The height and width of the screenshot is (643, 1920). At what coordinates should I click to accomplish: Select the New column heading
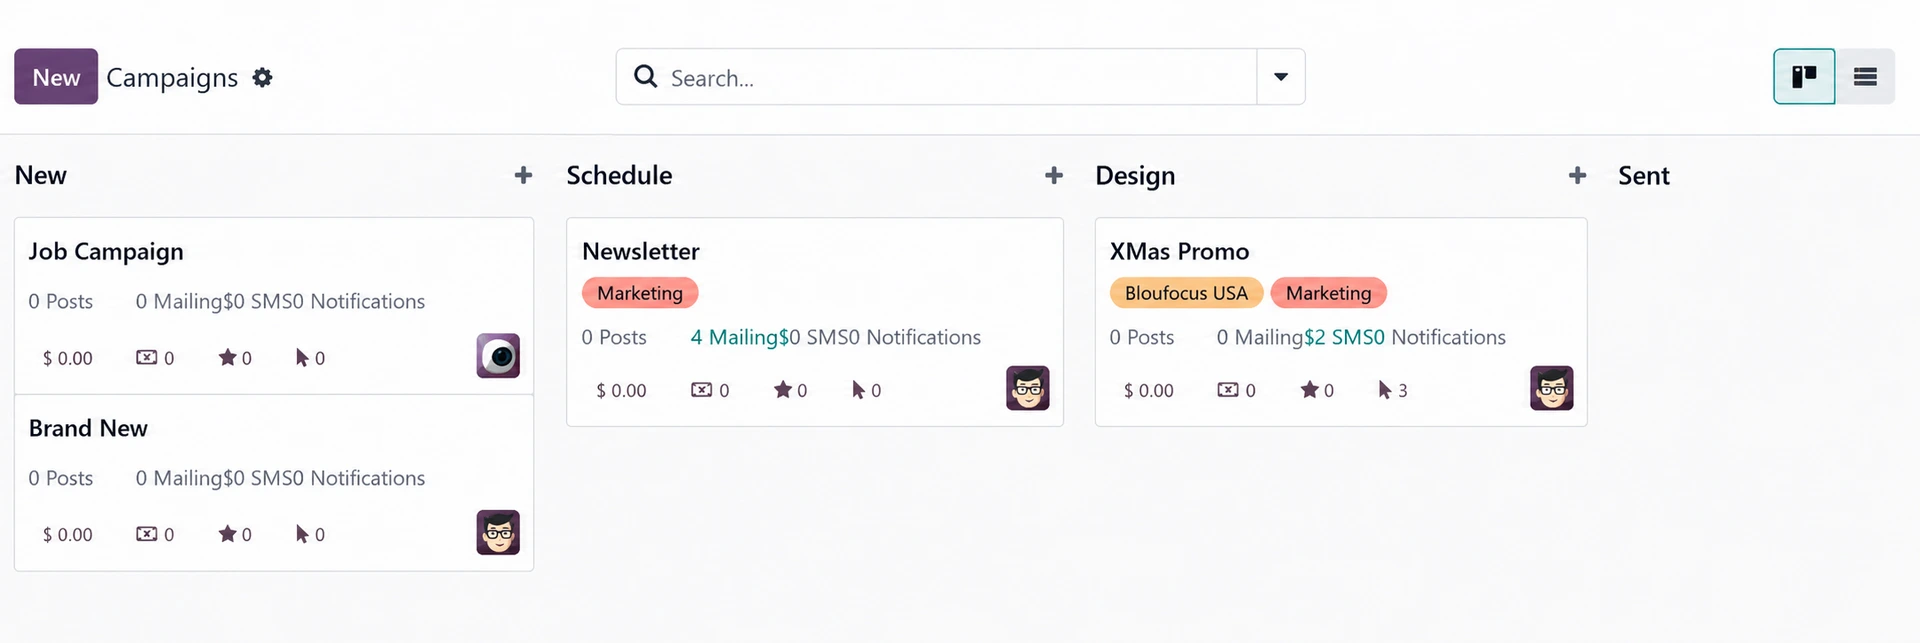41,176
